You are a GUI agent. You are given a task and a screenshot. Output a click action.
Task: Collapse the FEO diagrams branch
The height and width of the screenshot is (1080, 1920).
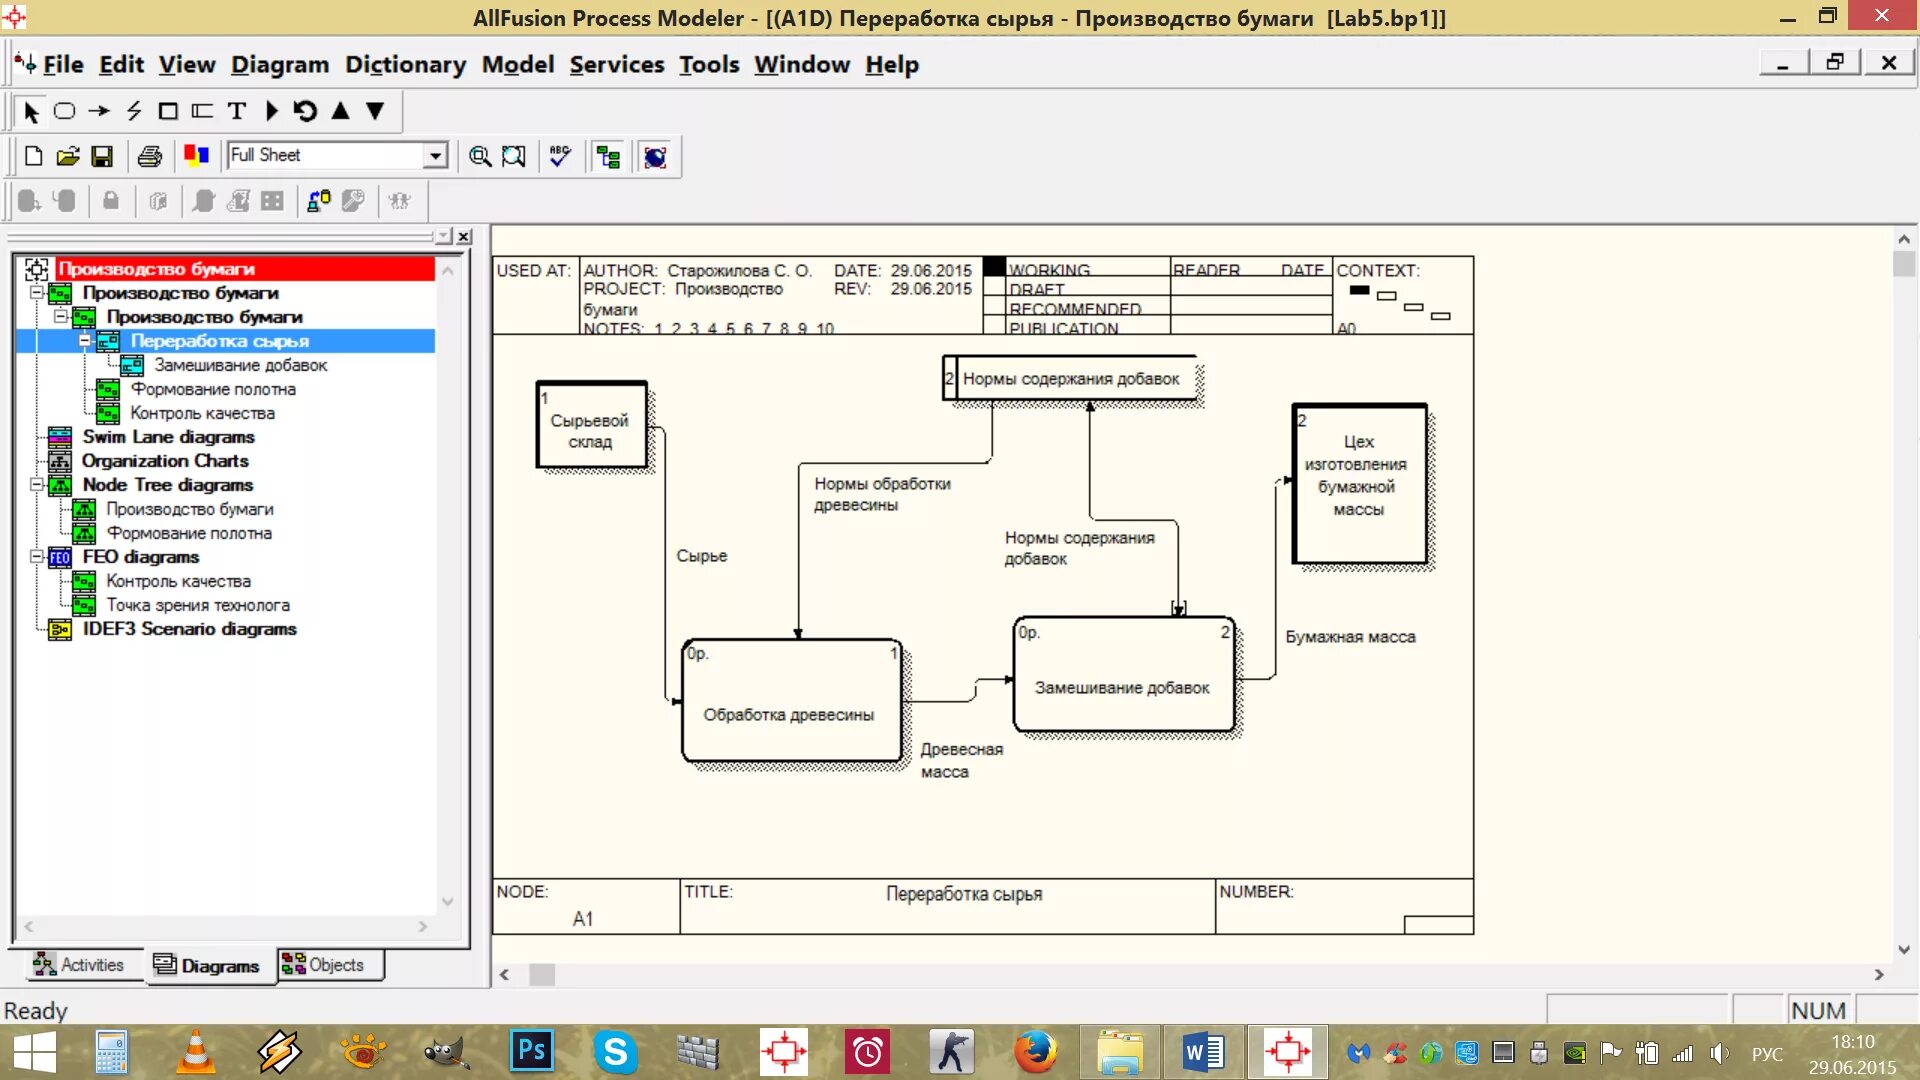(37, 557)
